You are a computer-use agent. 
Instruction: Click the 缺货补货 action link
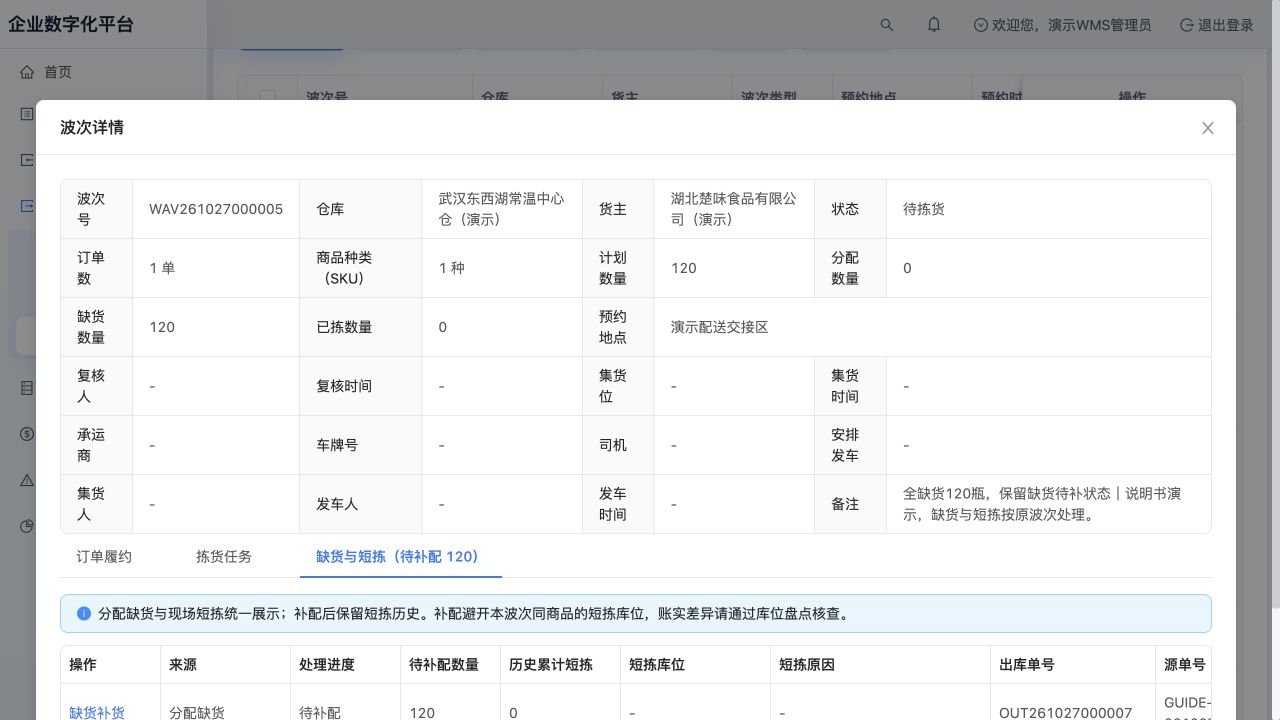(x=97, y=713)
